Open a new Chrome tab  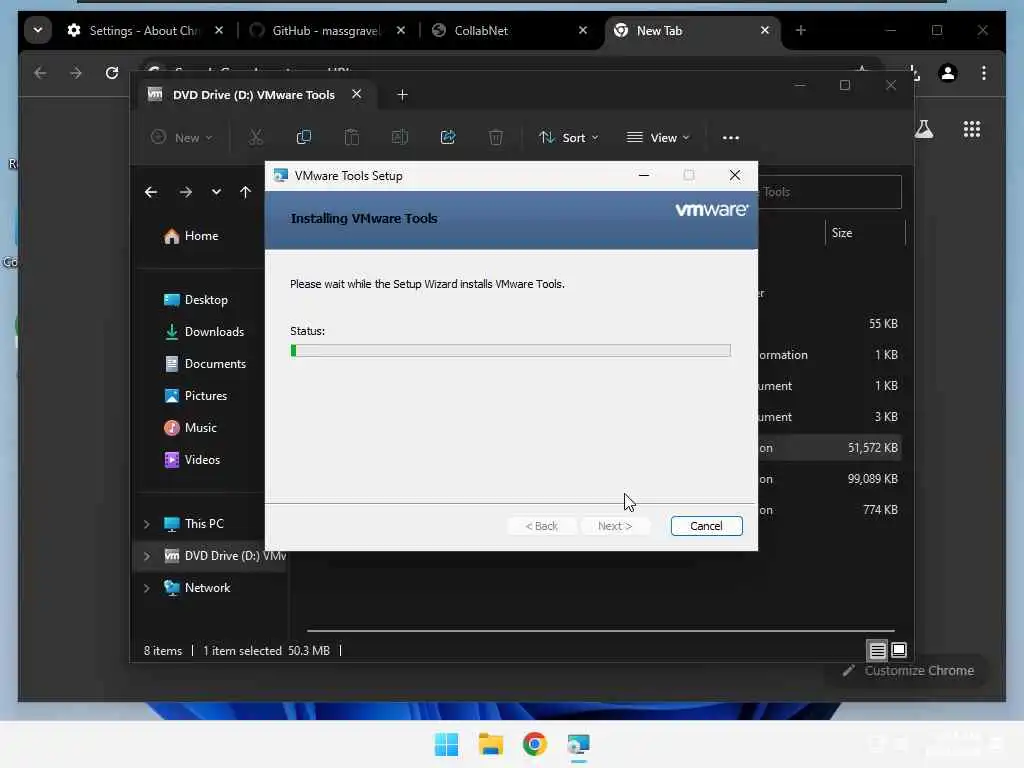(x=801, y=30)
